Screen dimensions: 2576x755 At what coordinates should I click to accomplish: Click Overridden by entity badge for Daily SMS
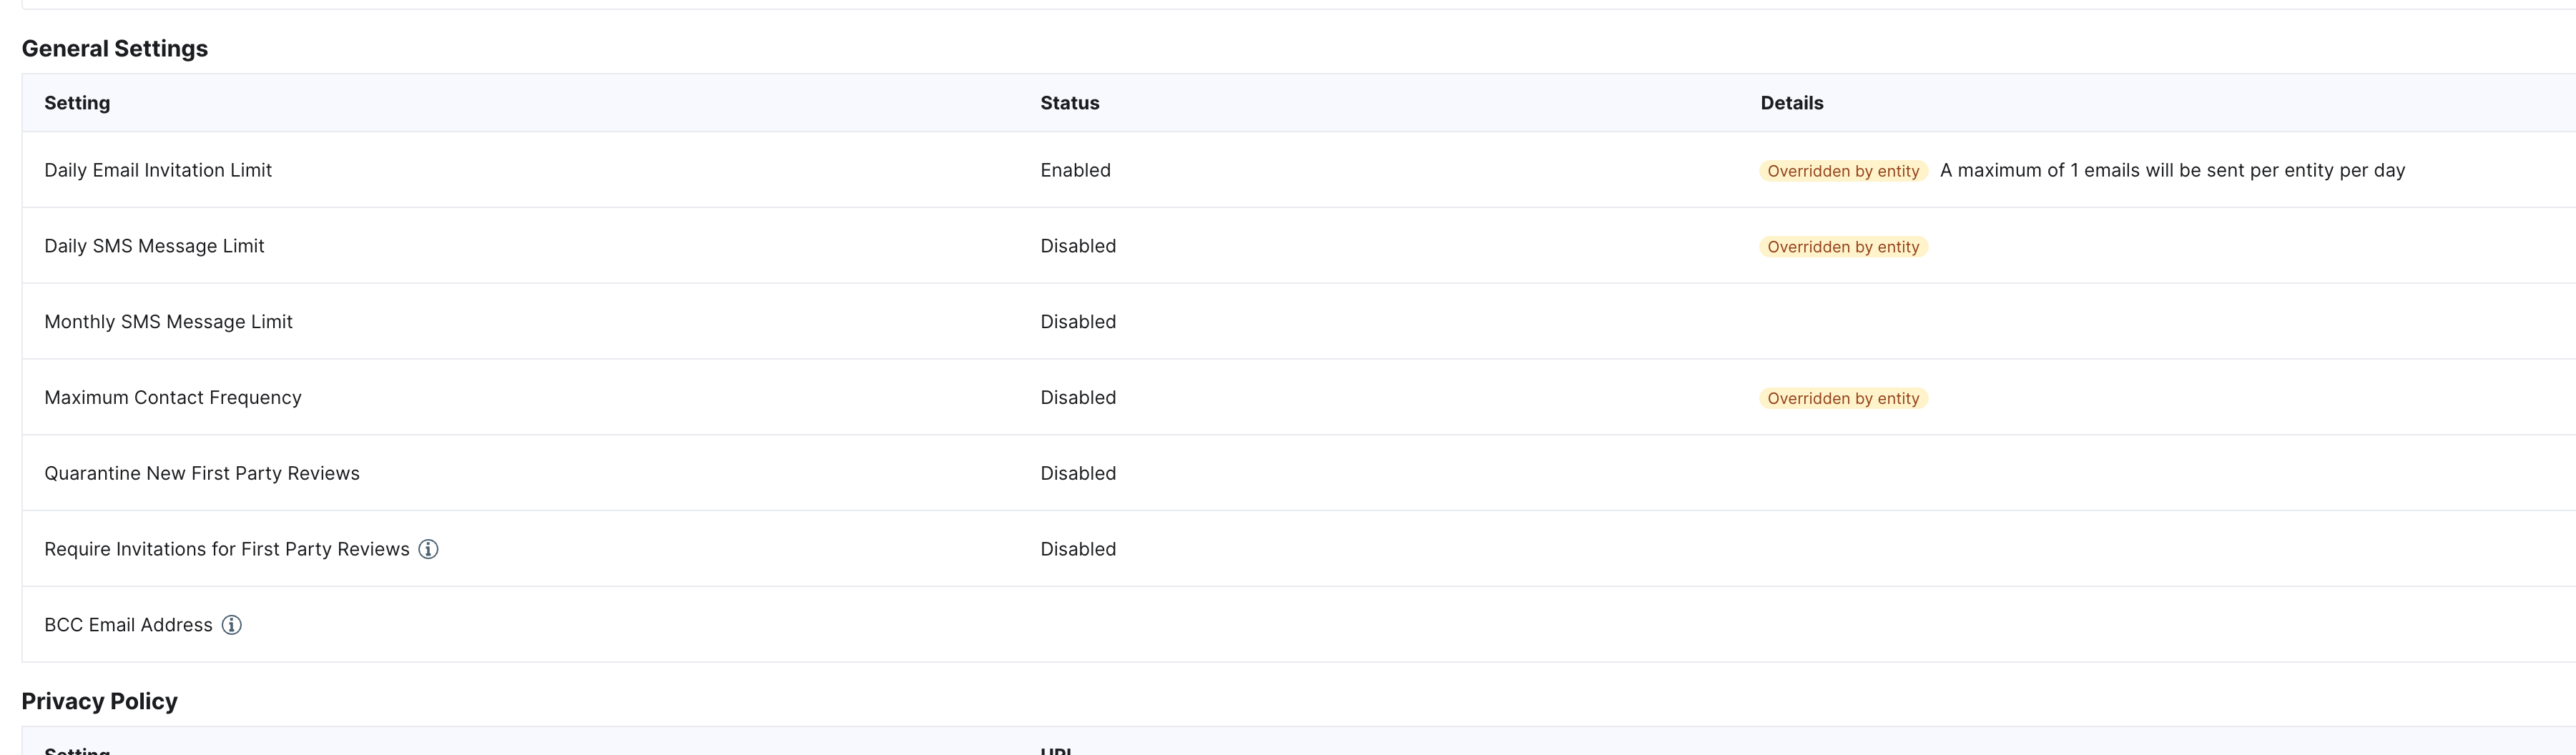1843,247
